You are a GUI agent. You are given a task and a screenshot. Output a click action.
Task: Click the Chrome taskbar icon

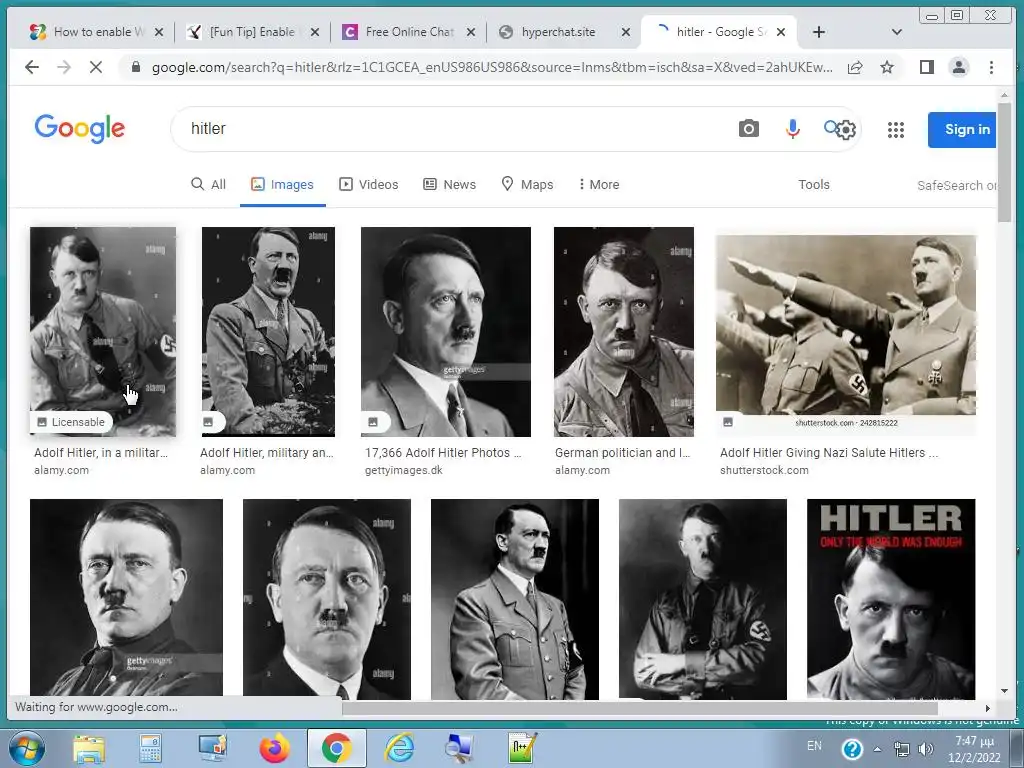click(336, 748)
